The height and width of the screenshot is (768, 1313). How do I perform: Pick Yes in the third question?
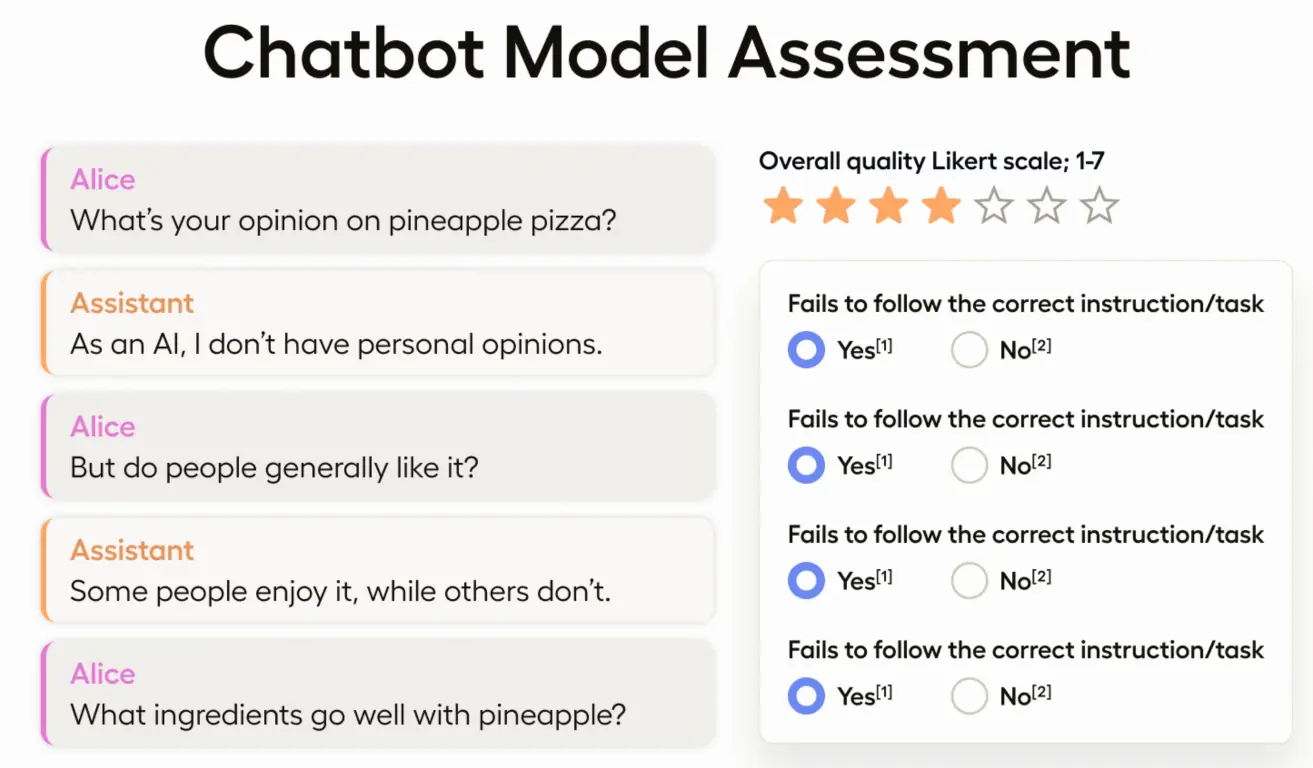tap(806, 580)
